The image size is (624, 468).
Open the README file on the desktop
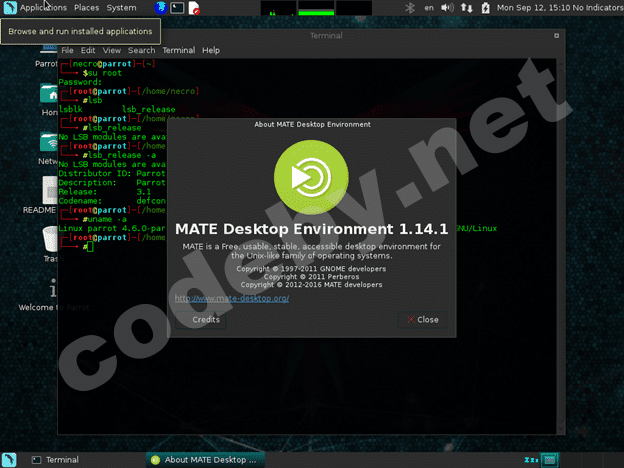click(49, 191)
